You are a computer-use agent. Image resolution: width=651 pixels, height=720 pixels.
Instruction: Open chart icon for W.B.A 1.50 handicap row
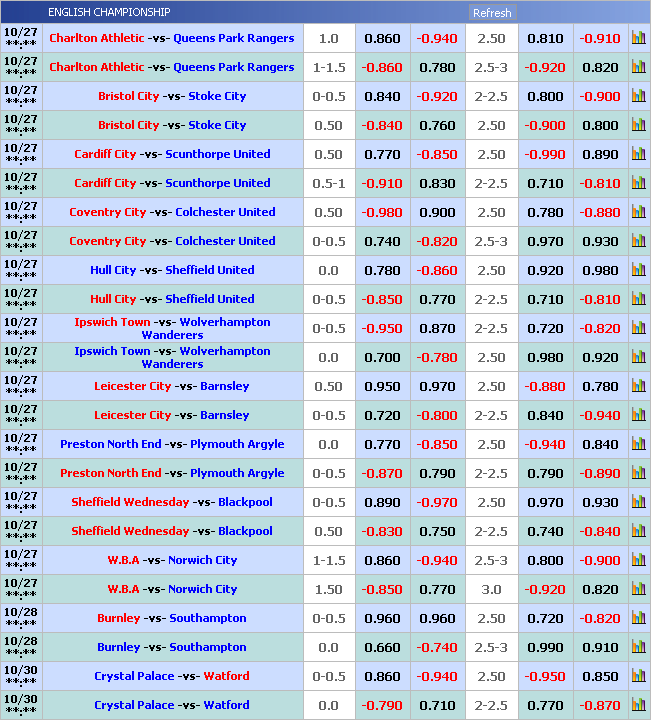638,589
